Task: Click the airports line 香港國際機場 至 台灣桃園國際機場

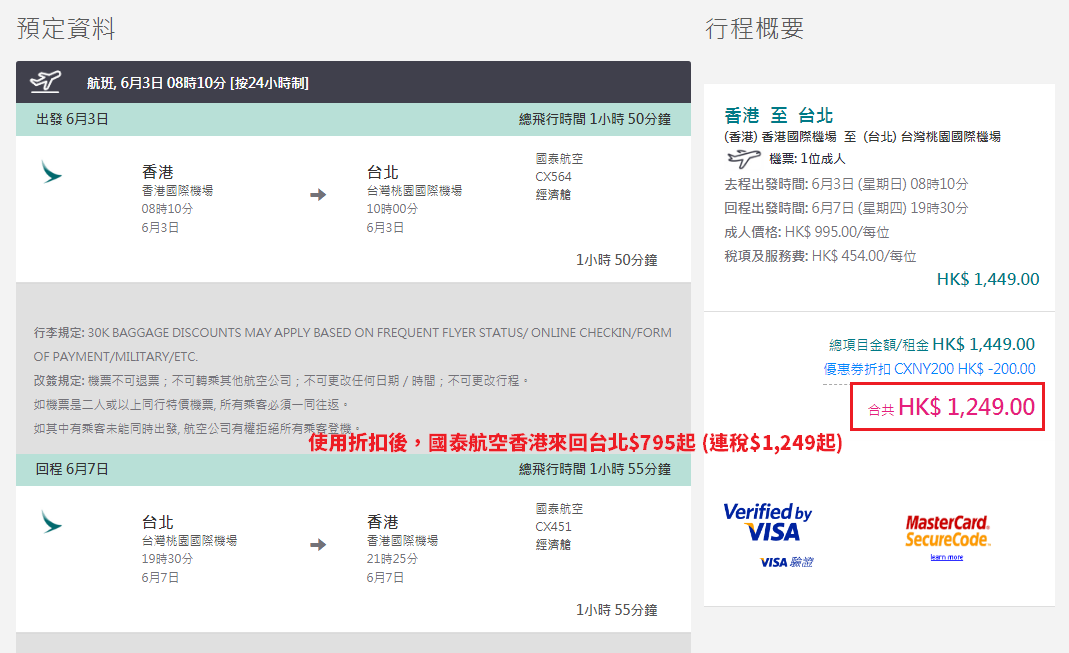Action: pyautogui.click(x=862, y=137)
